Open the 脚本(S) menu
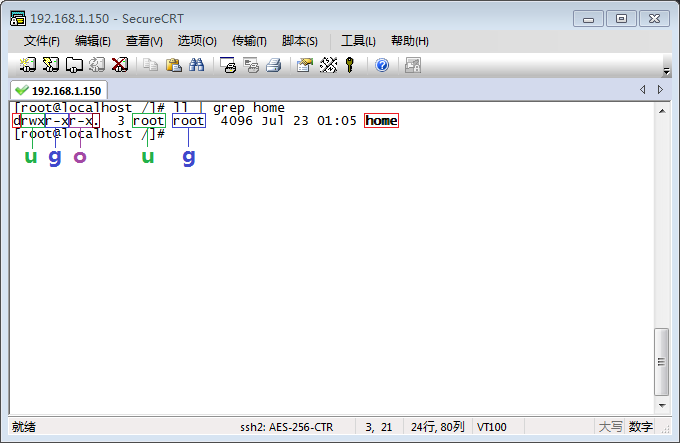This screenshot has width=680, height=443. click(300, 41)
